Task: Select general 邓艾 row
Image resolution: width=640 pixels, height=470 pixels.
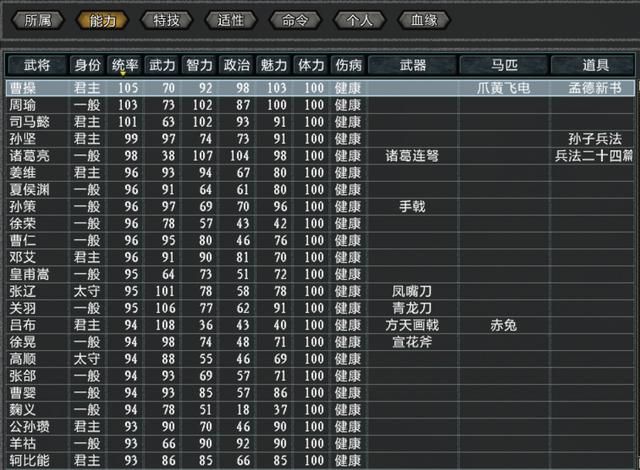Action: pos(320,257)
